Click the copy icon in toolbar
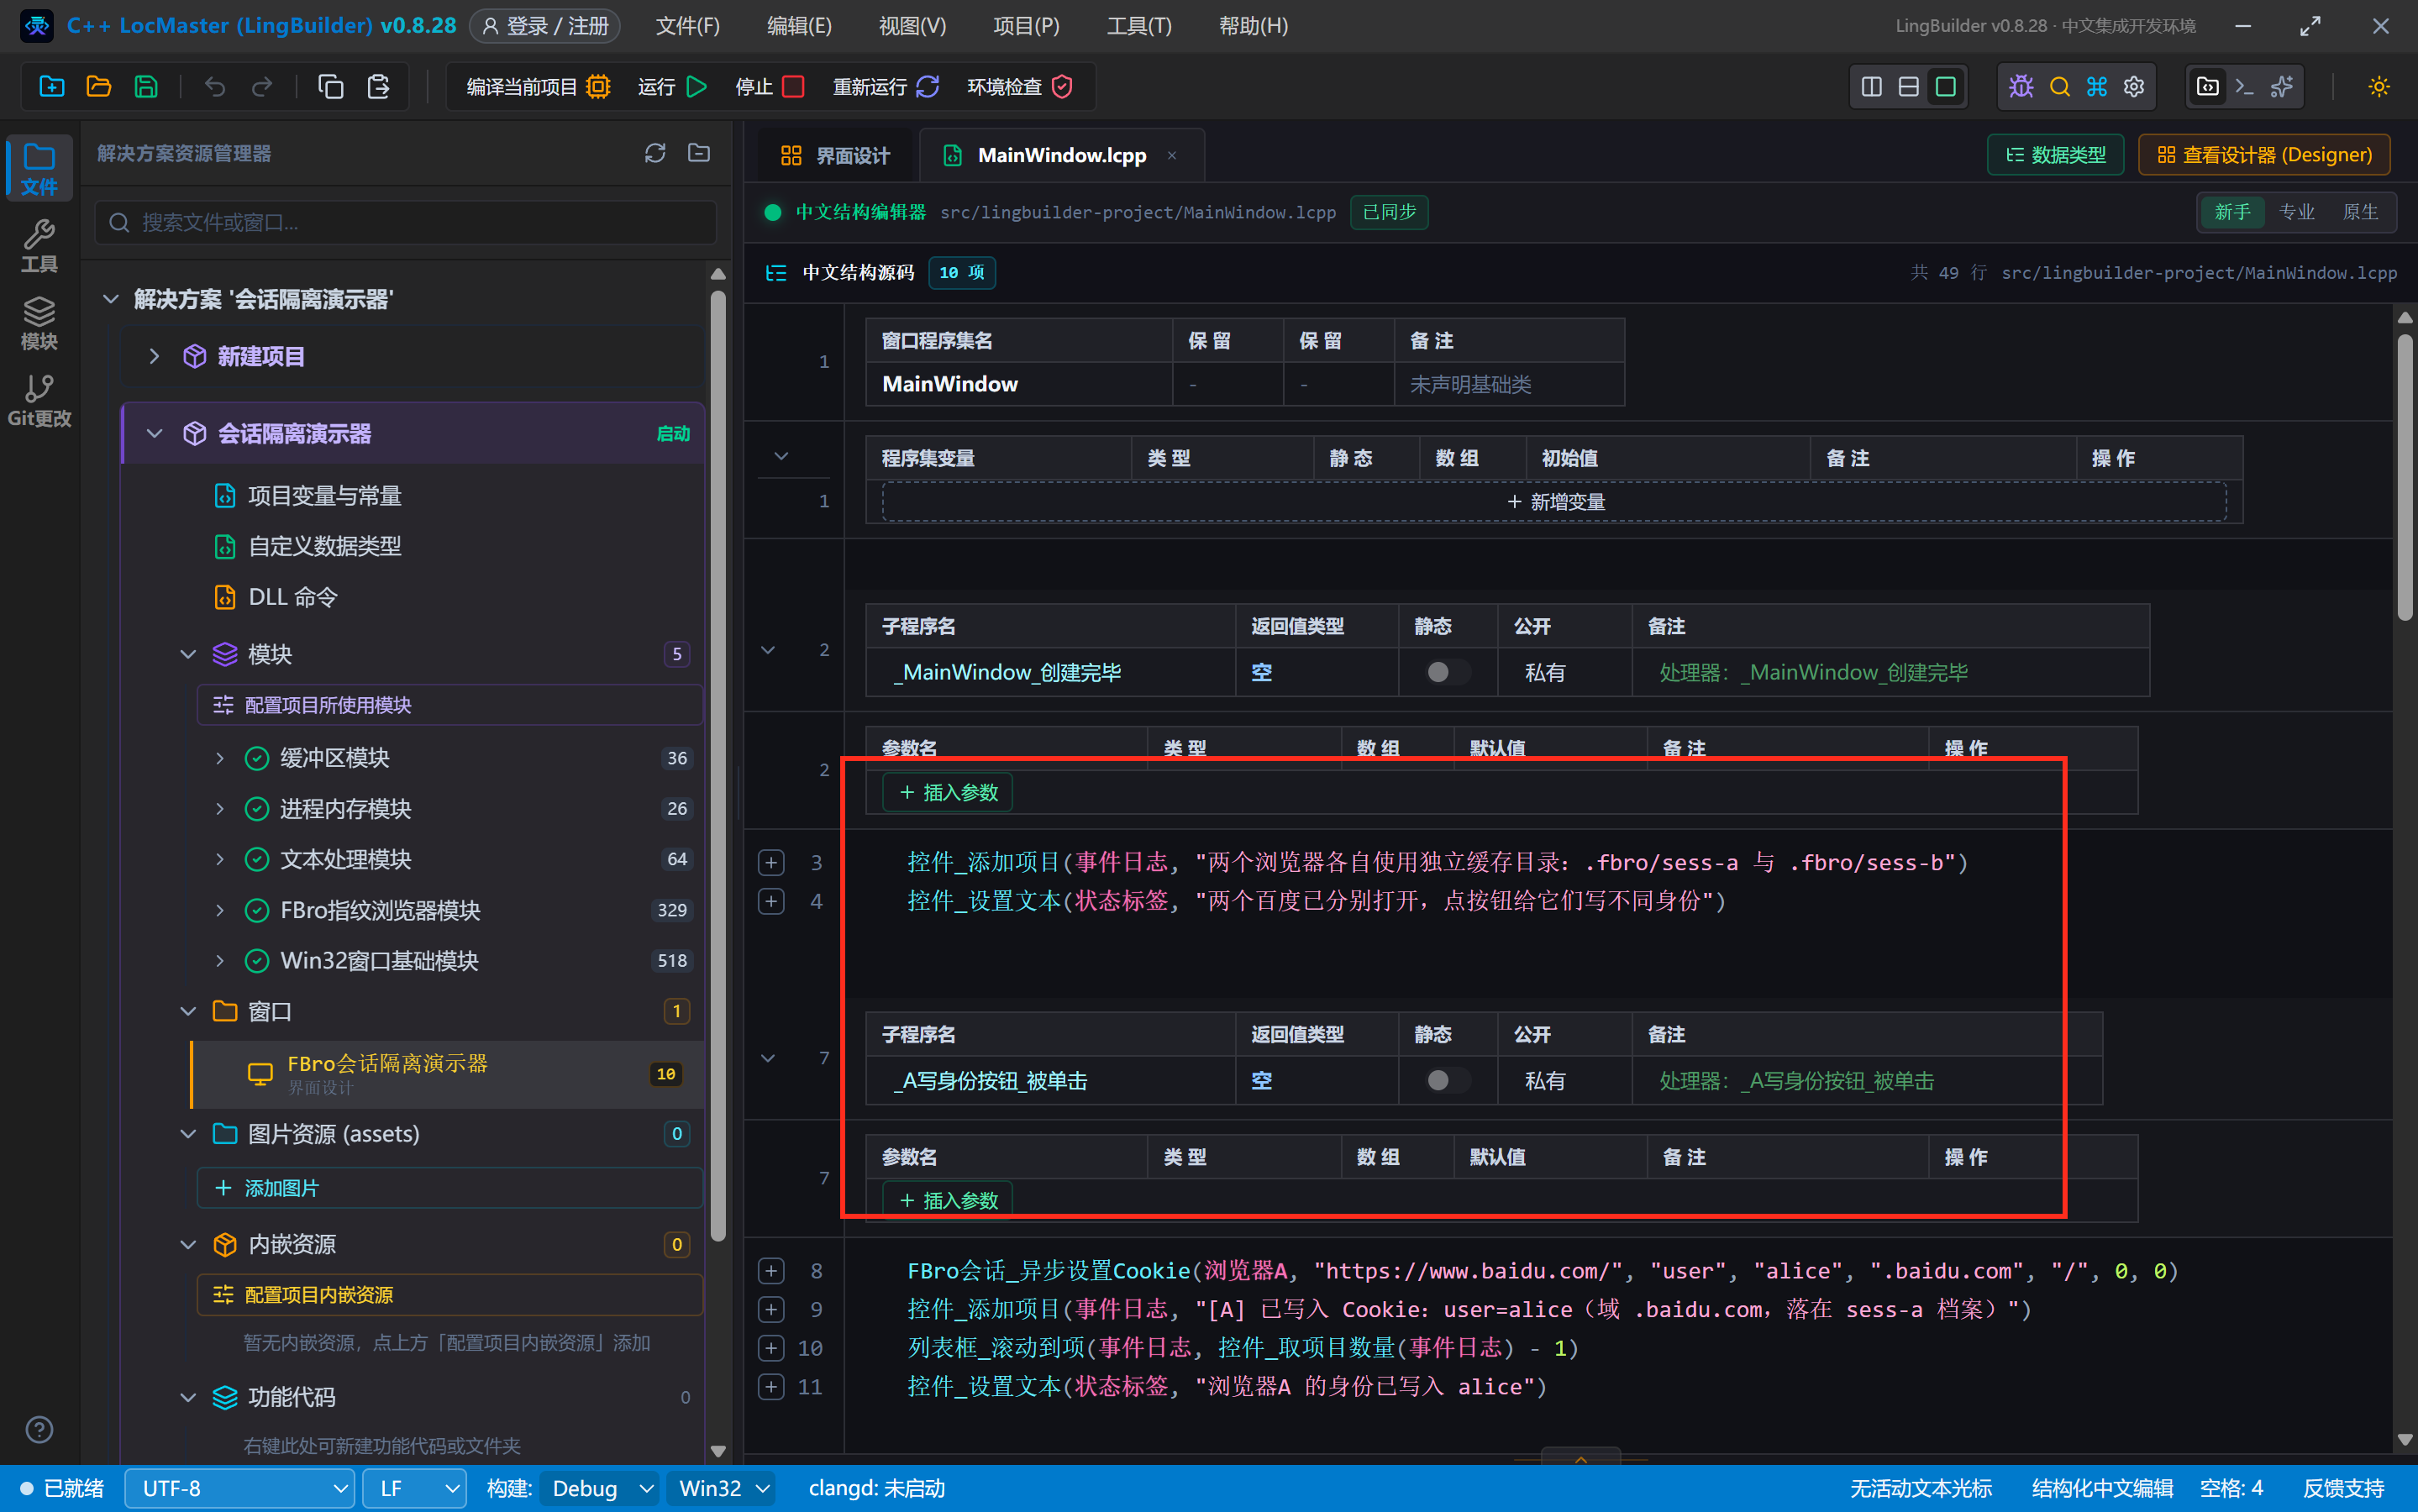This screenshot has width=2418, height=1512. [330, 87]
